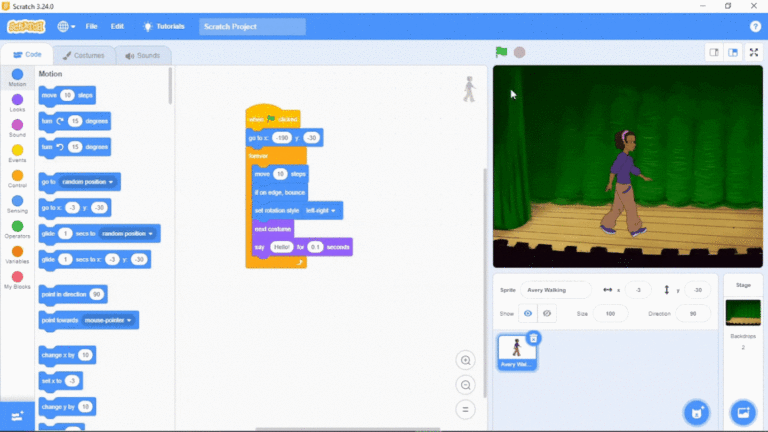
Task: Click the red stop button
Action: click(x=520, y=52)
